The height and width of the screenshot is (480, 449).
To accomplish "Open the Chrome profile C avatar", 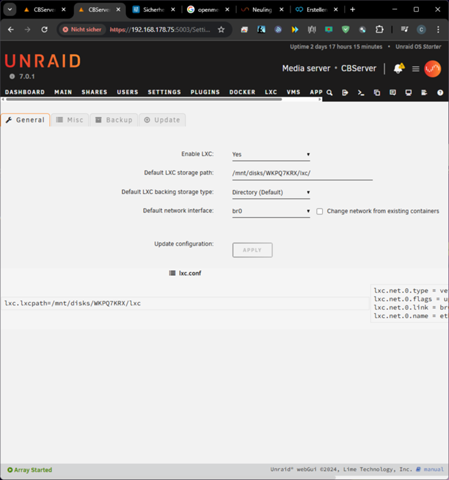I will coord(421,30).
